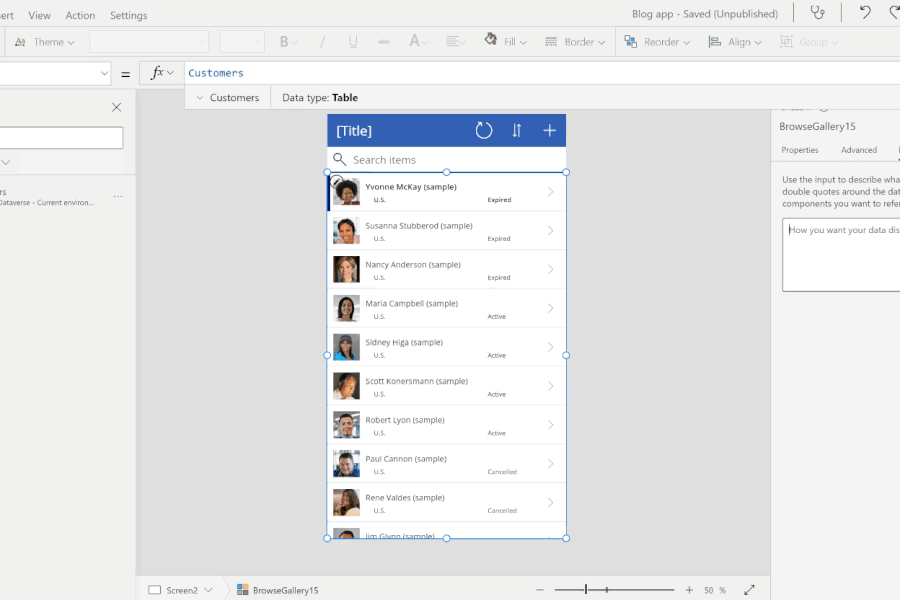This screenshot has height=600, width=900.
Task: Open the Align dropdown menu
Action: point(735,42)
